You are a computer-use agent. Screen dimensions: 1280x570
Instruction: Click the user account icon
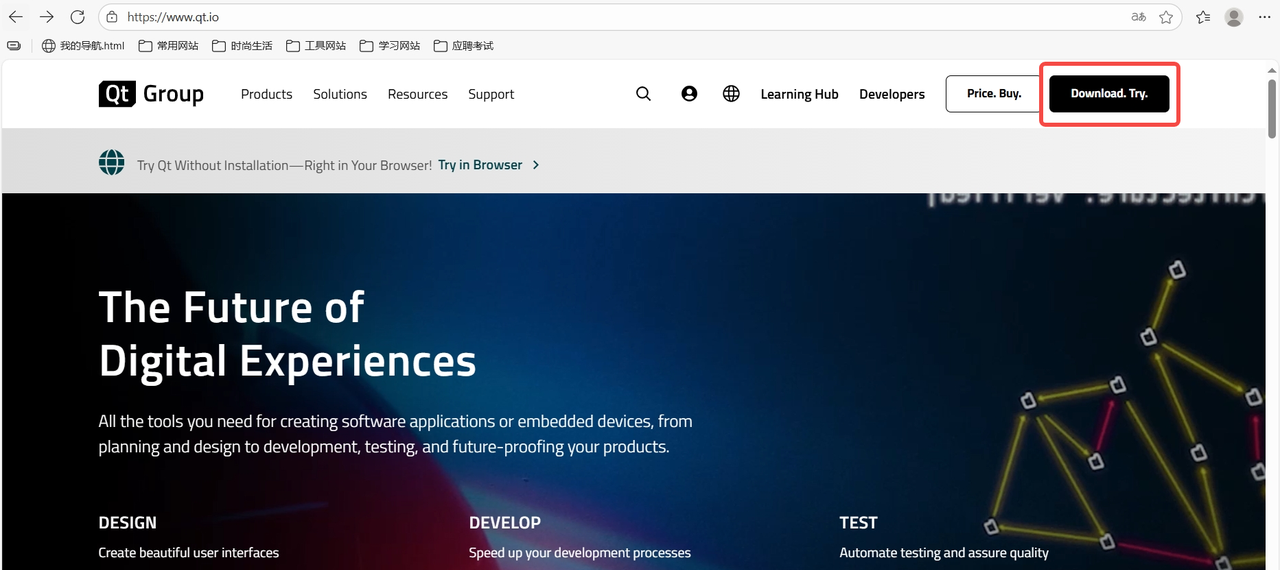coord(689,94)
